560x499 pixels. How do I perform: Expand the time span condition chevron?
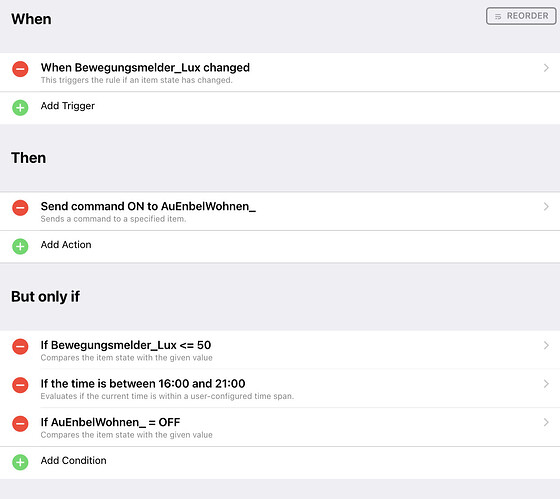tap(546, 384)
